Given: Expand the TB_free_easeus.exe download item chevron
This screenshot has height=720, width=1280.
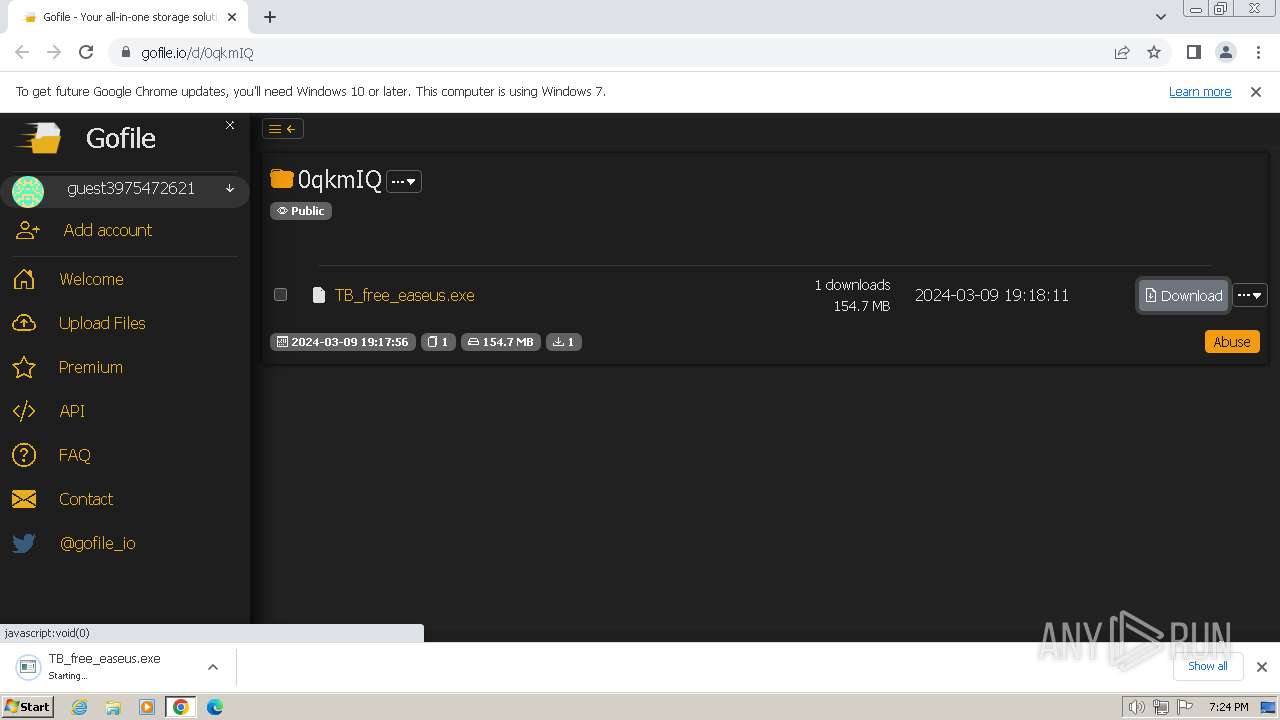Looking at the screenshot, I should [x=213, y=667].
